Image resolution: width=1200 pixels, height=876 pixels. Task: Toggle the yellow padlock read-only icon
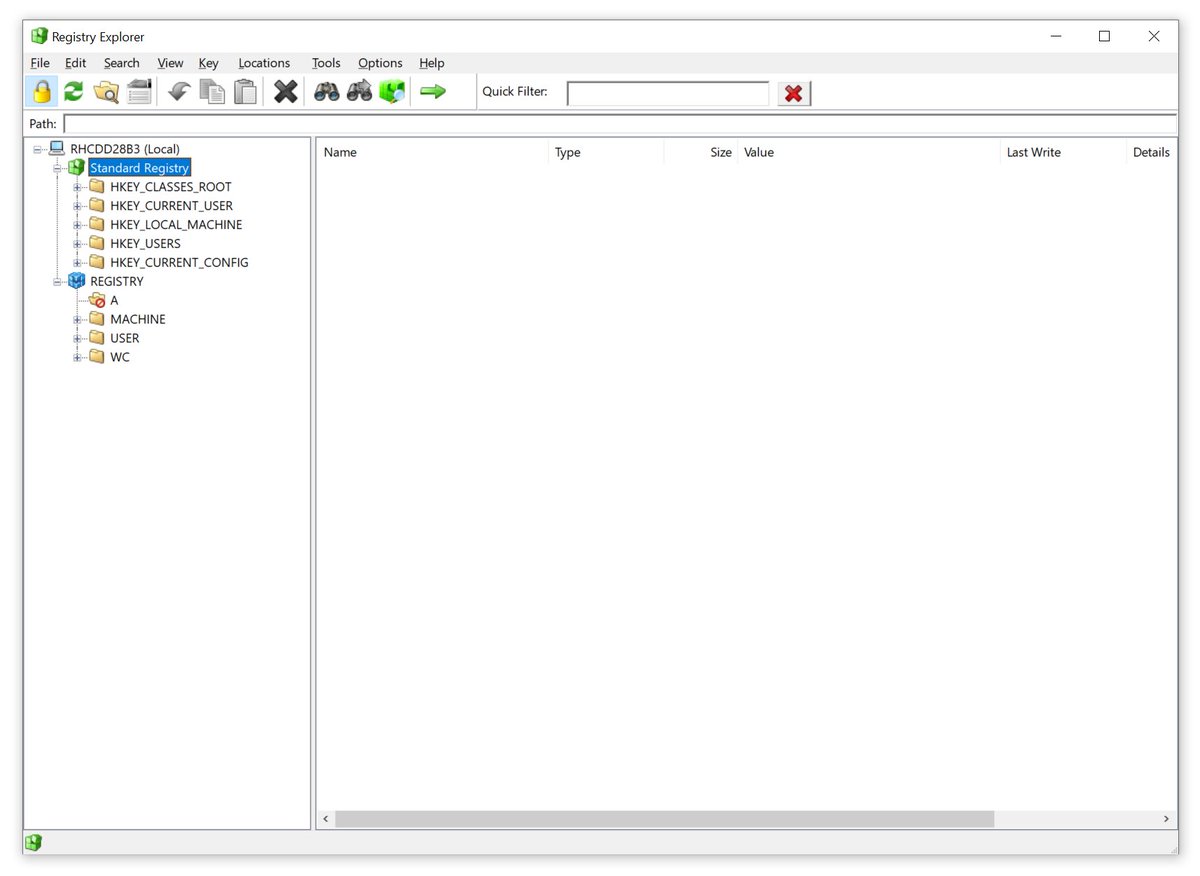coord(41,92)
